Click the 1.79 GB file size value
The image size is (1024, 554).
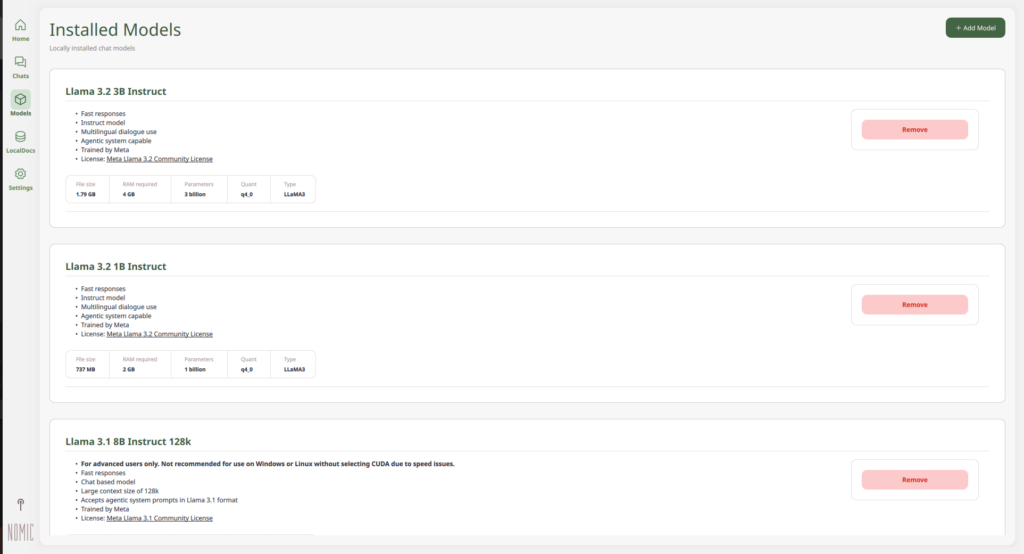86,194
